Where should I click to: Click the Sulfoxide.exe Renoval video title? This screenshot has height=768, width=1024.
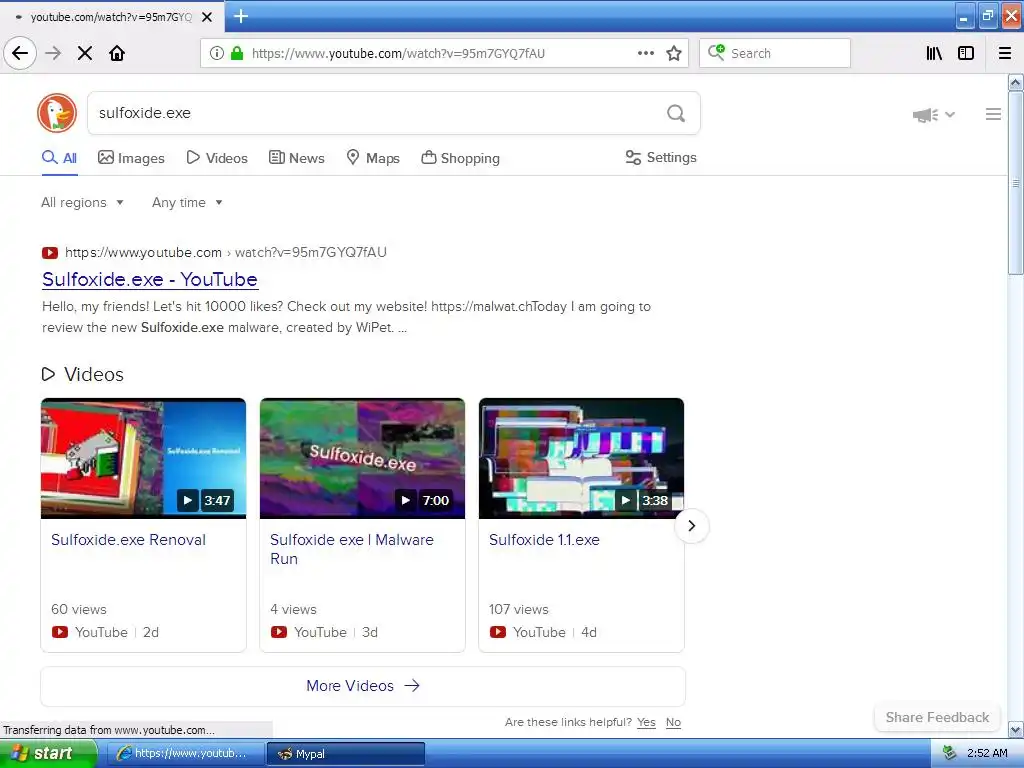[129, 540]
